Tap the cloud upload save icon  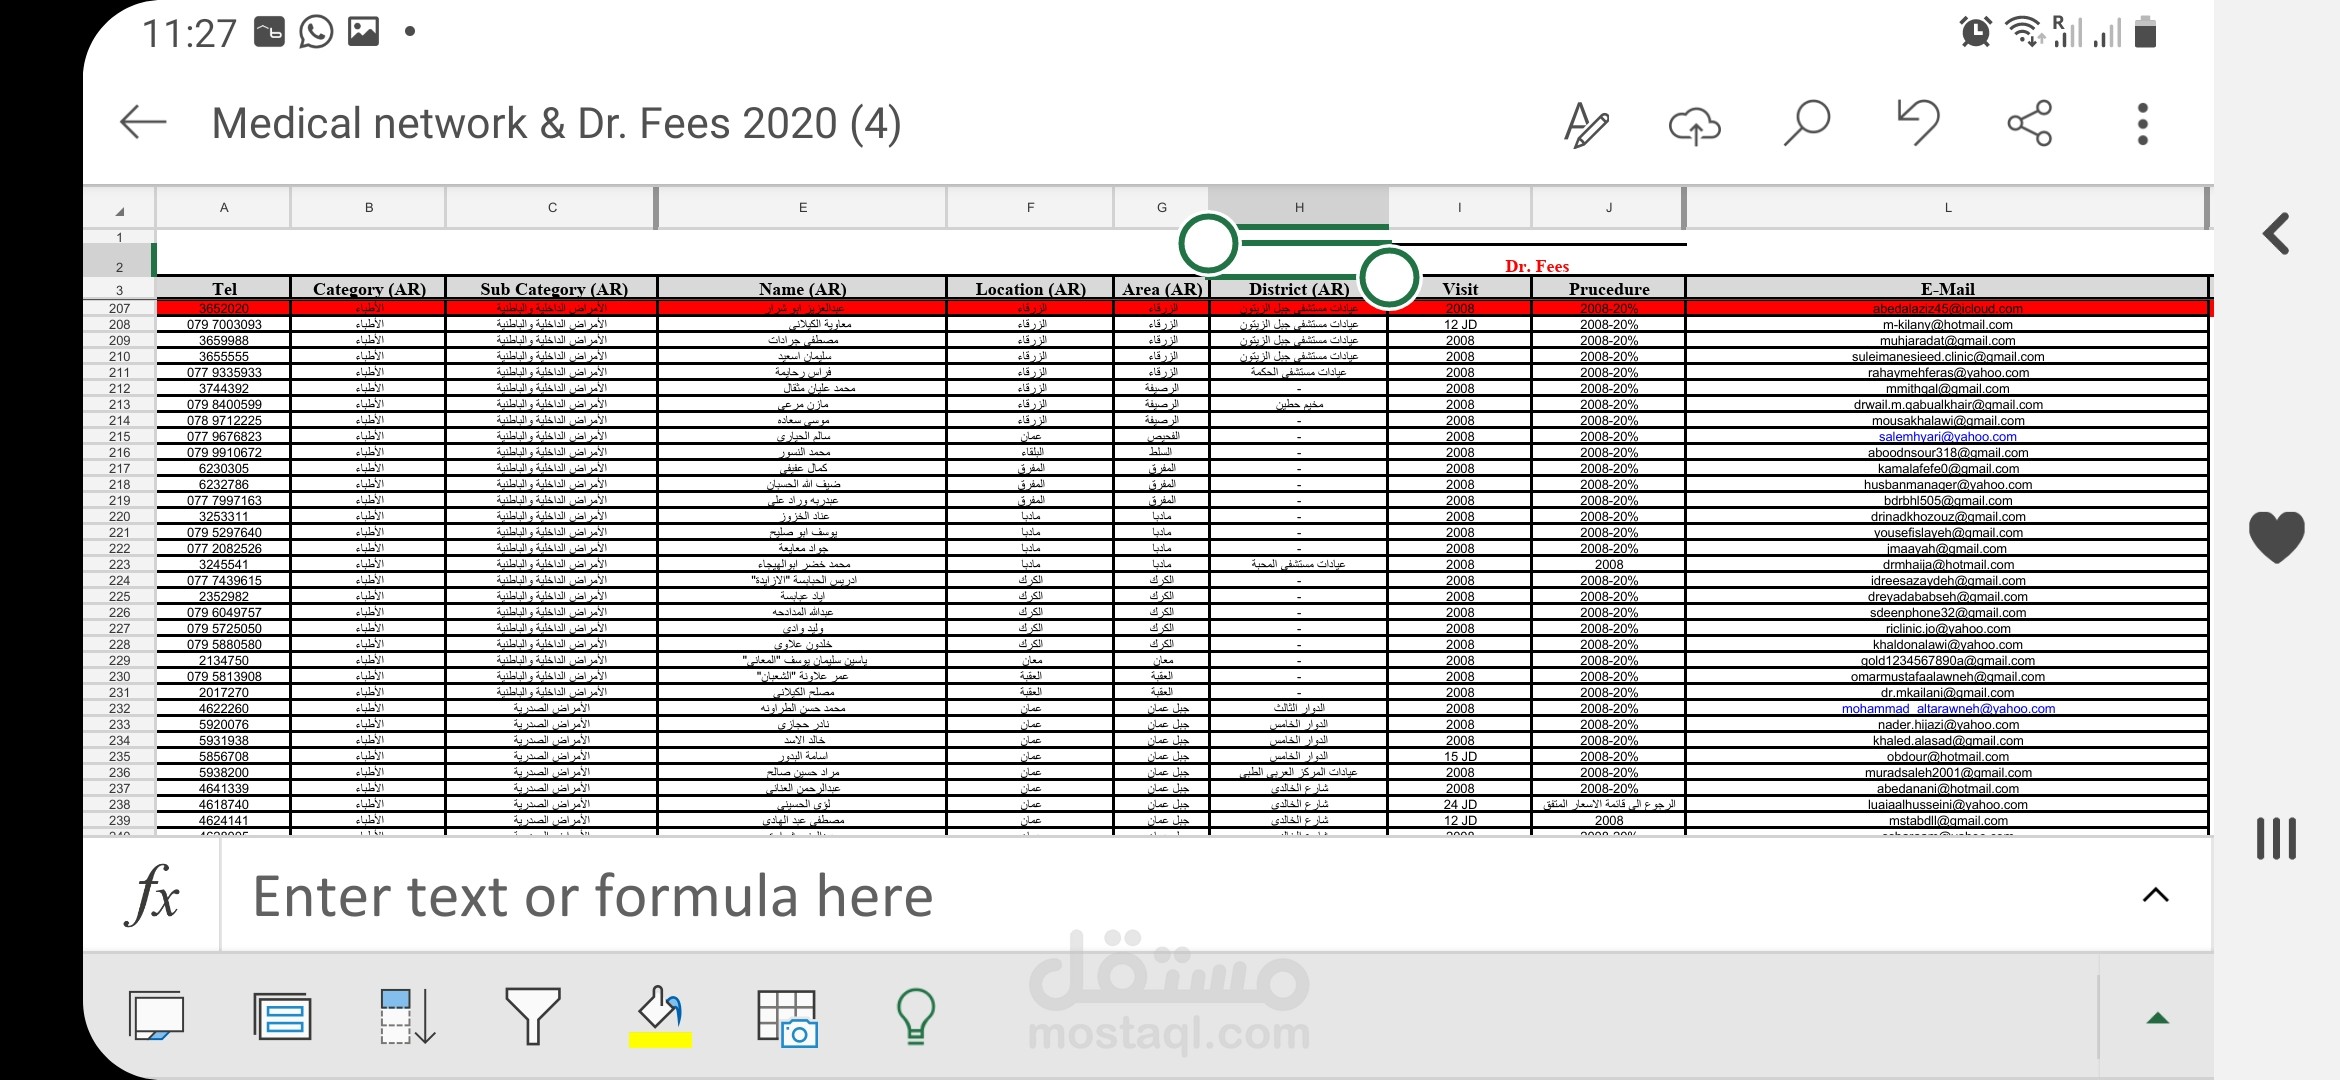tap(1694, 125)
